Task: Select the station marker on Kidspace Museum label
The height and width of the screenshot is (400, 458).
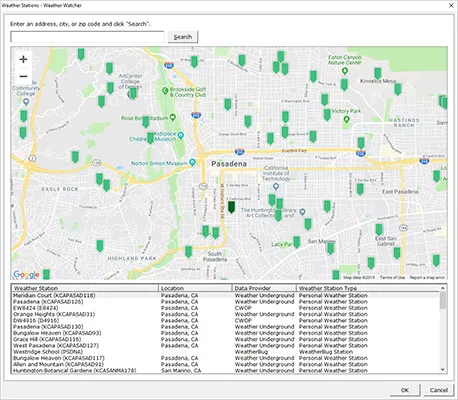Action: click(x=151, y=138)
